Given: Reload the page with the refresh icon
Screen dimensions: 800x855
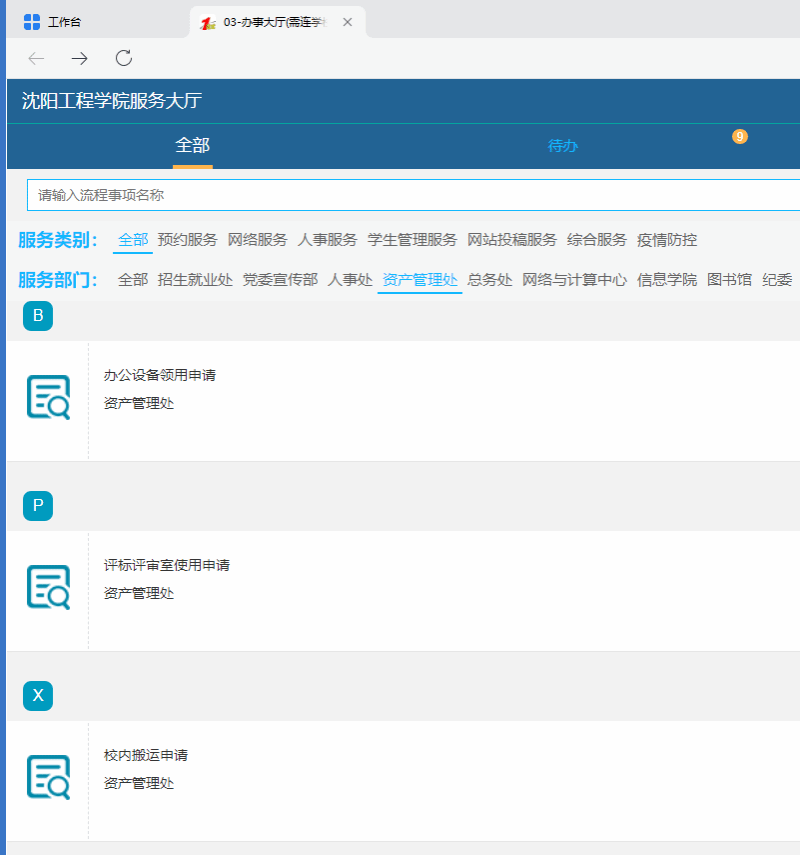Looking at the screenshot, I should [x=124, y=58].
